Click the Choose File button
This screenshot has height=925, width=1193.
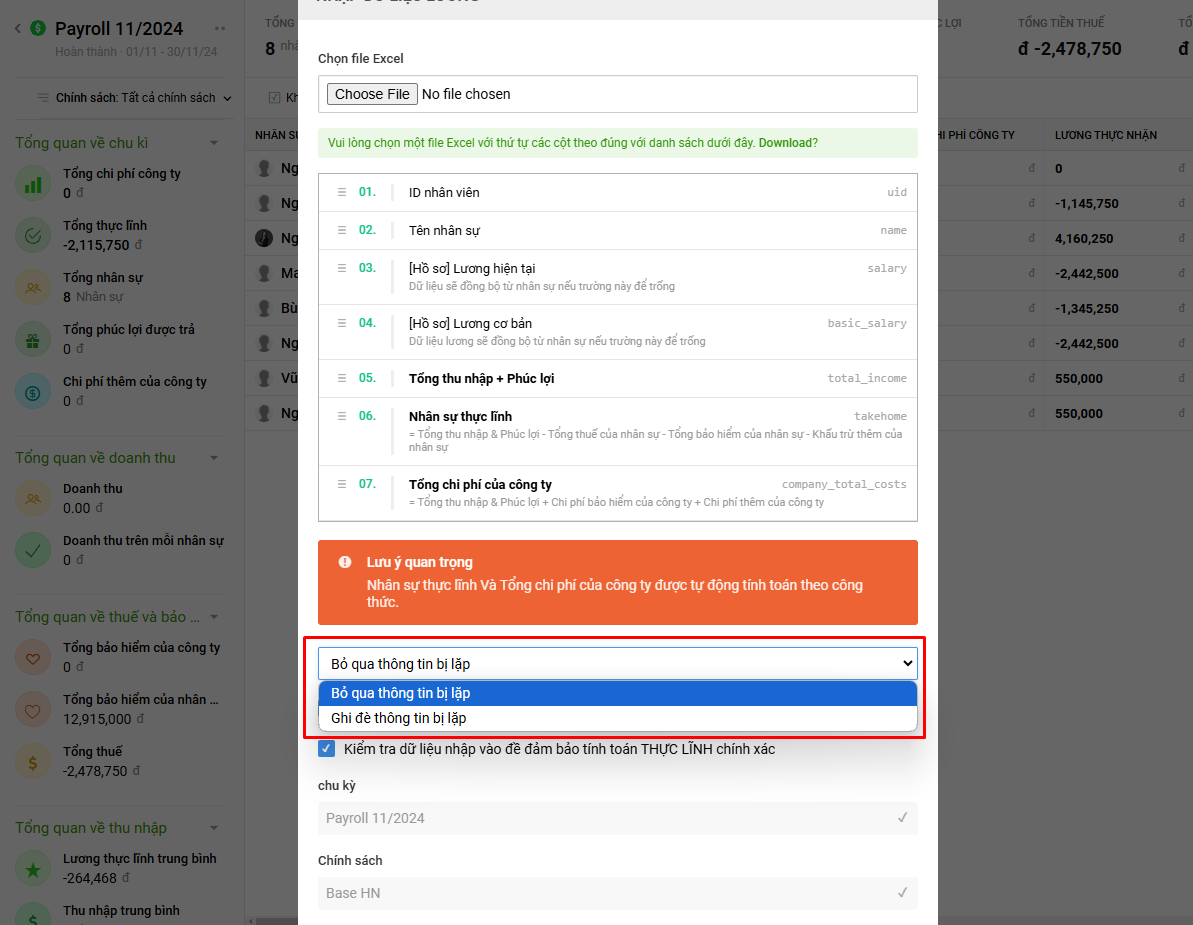(372, 94)
